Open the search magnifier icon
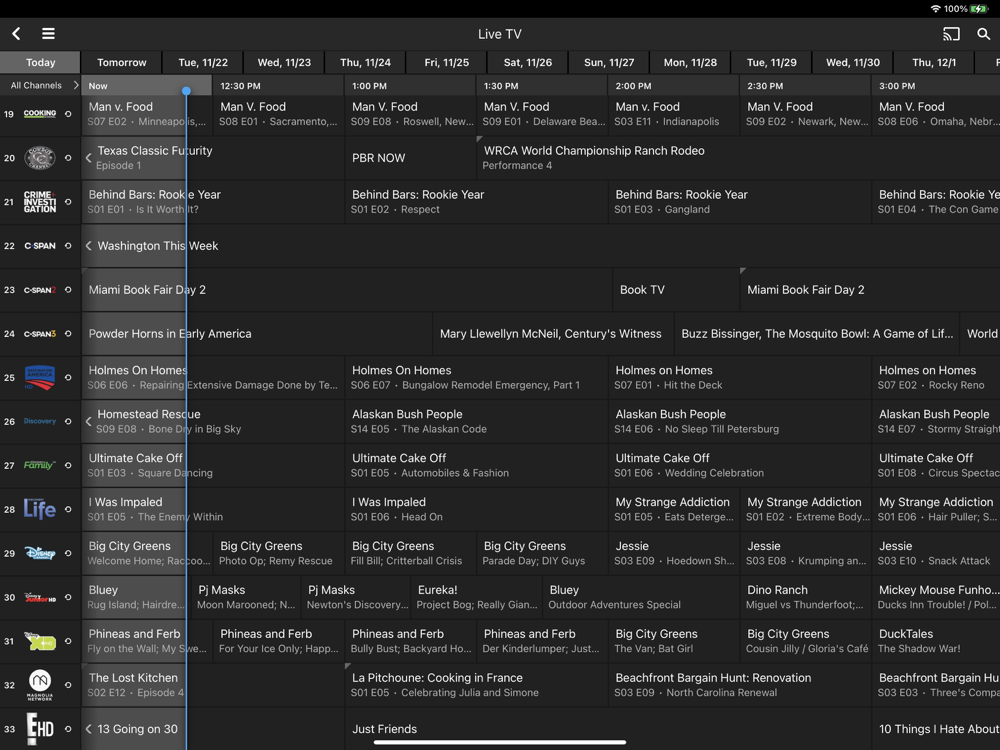 (x=983, y=34)
